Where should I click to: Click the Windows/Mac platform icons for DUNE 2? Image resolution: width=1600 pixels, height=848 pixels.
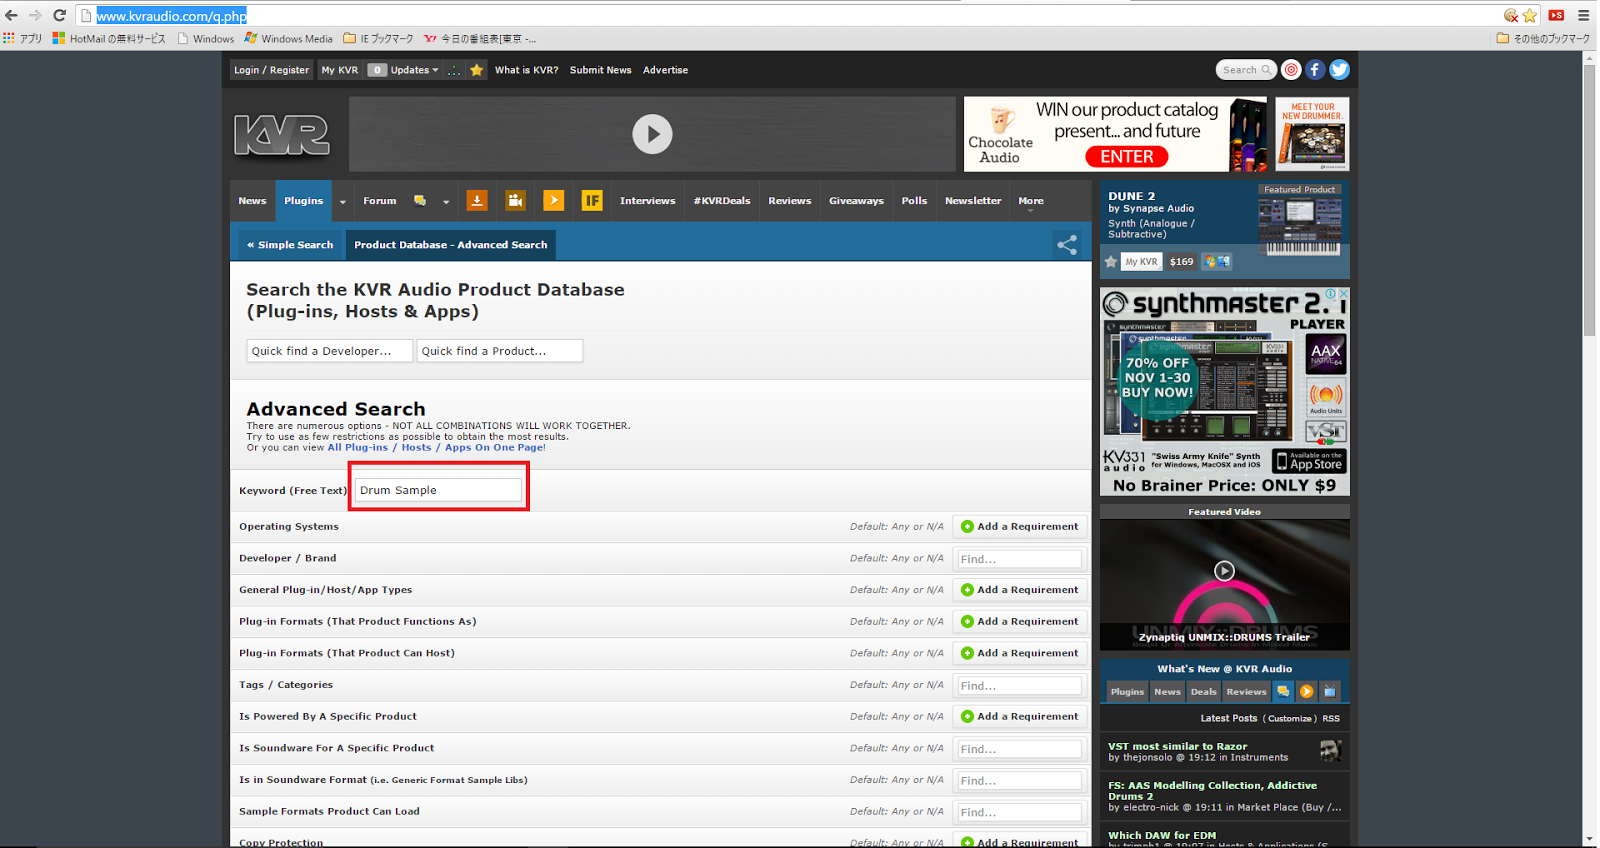(x=1217, y=262)
